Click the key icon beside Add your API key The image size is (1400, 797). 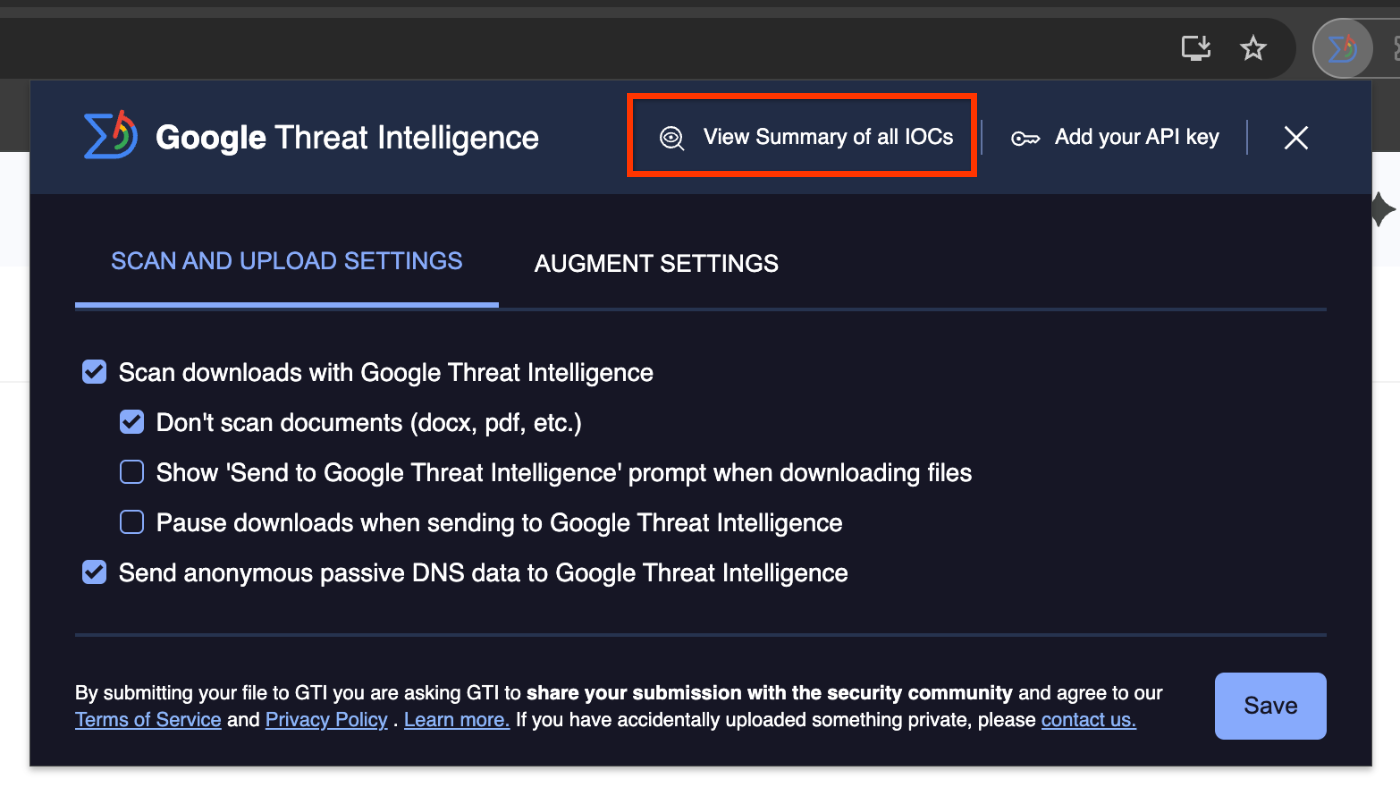pos(1025,138)
